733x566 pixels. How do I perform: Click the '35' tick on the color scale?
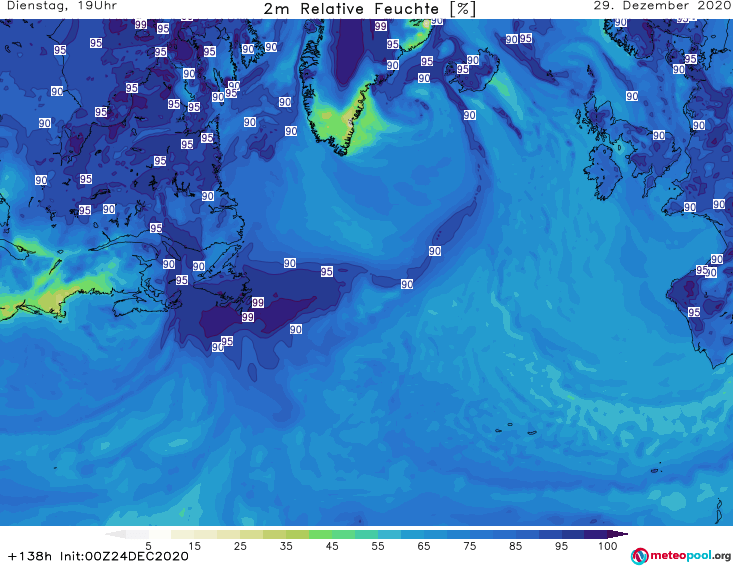(286, 546)
